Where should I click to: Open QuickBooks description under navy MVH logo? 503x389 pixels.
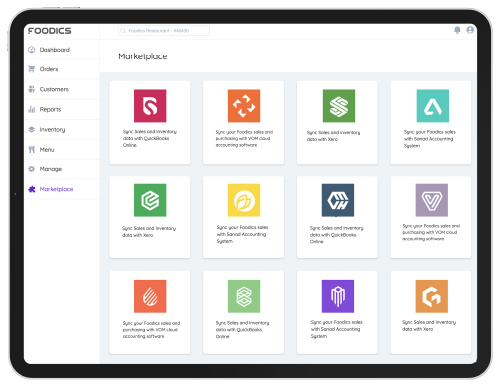[336, 235]
